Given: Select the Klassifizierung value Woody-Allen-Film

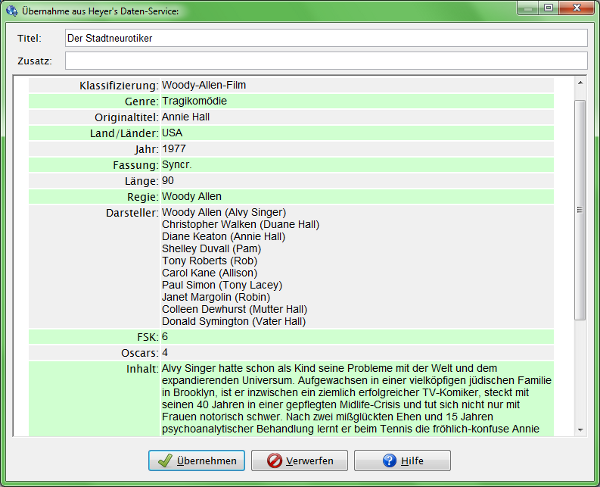Looking at the screenshot, I should point(204,85).
